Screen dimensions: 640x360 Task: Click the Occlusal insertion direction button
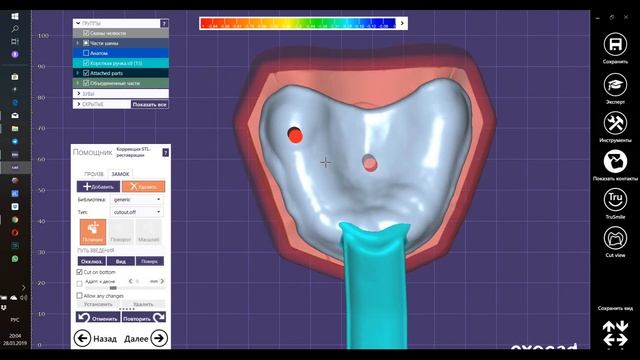point(92,261)
